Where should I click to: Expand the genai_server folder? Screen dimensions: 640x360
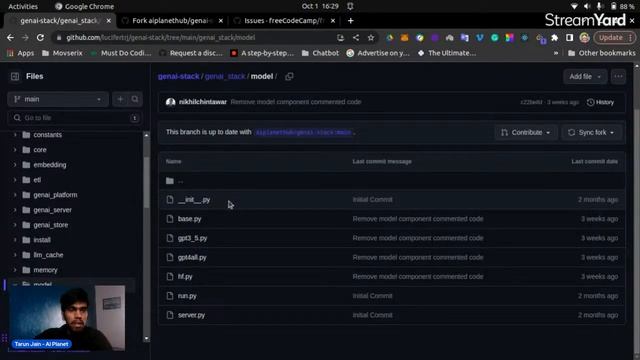point(16,210)
